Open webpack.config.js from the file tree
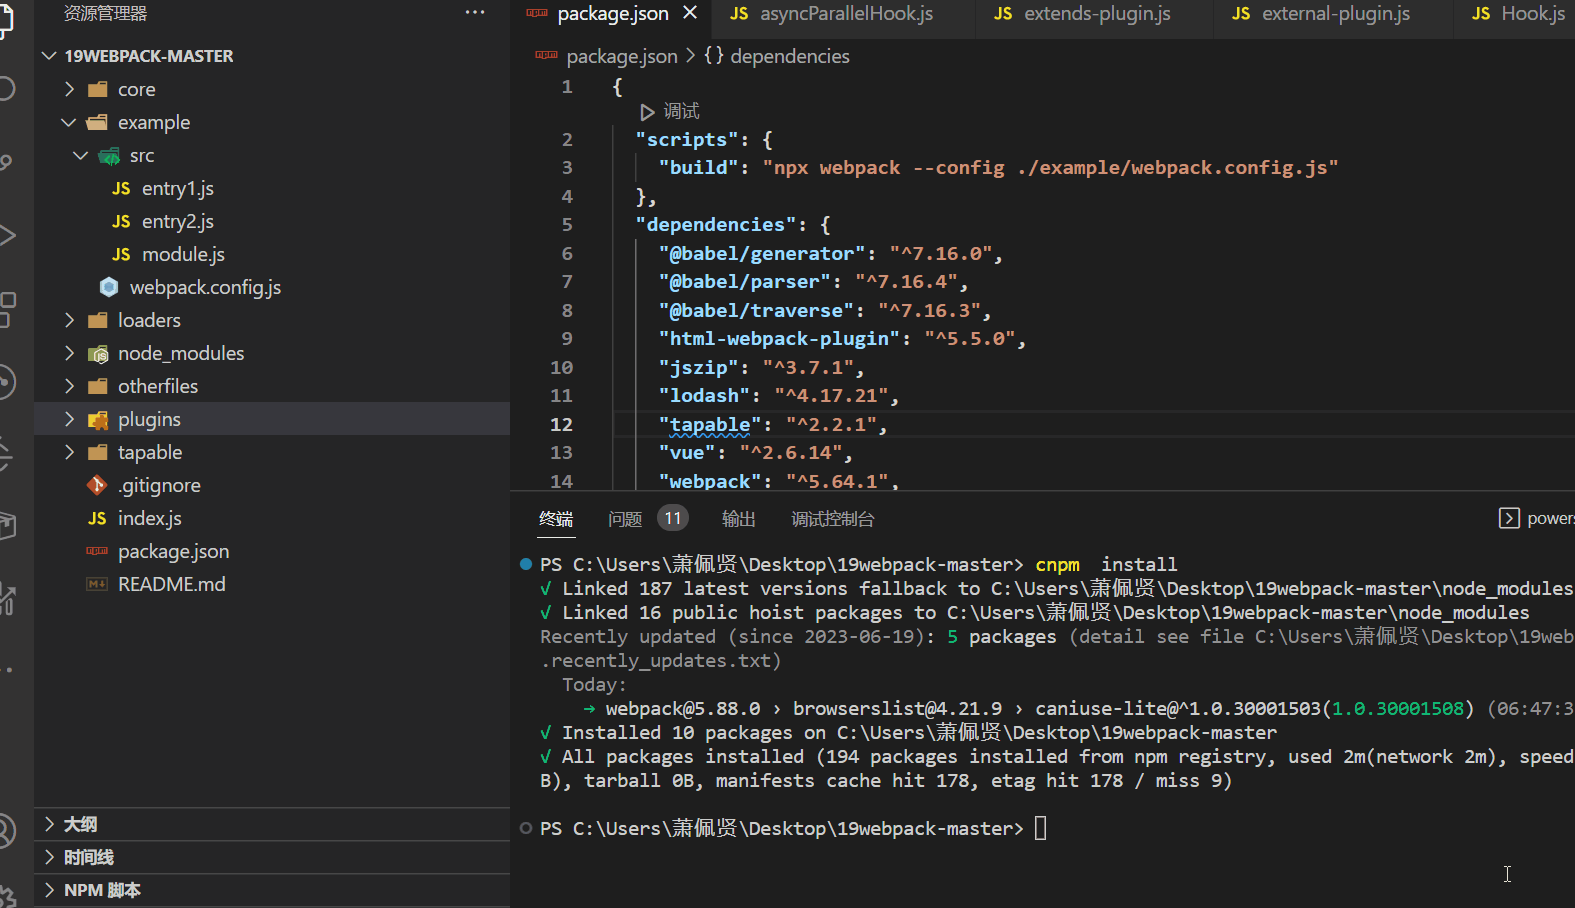Screen dimensions: 1575x908 (x=205, y=288)
